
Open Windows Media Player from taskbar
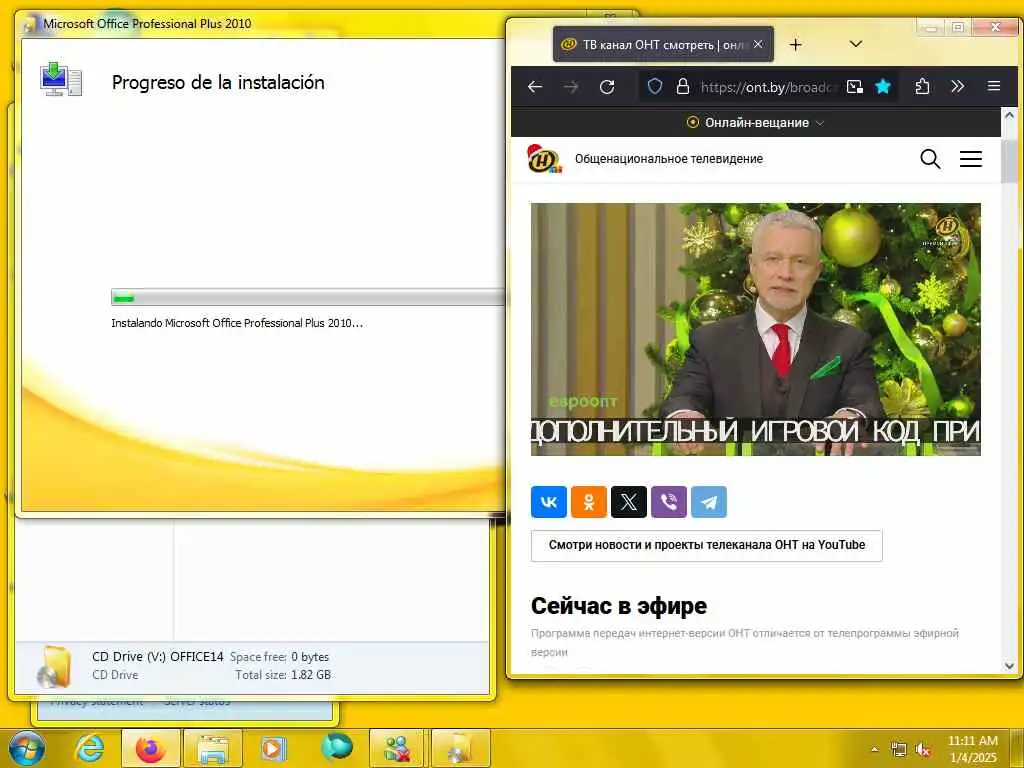pos(274,748)
